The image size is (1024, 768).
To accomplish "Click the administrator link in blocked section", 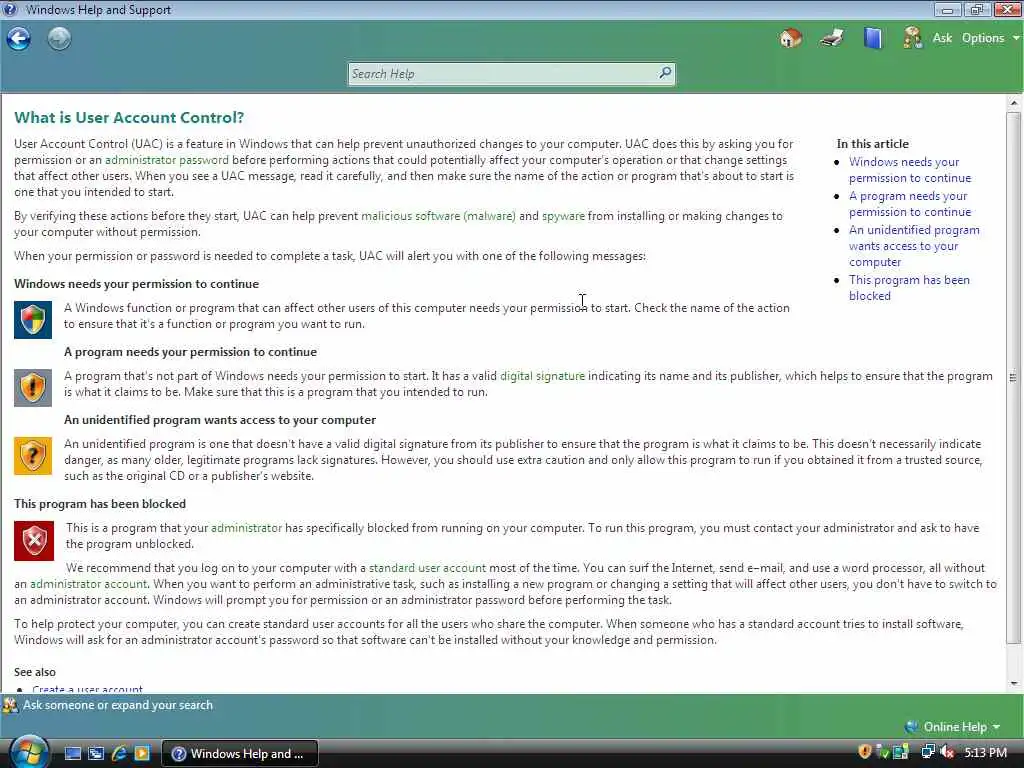I will 246,528.
